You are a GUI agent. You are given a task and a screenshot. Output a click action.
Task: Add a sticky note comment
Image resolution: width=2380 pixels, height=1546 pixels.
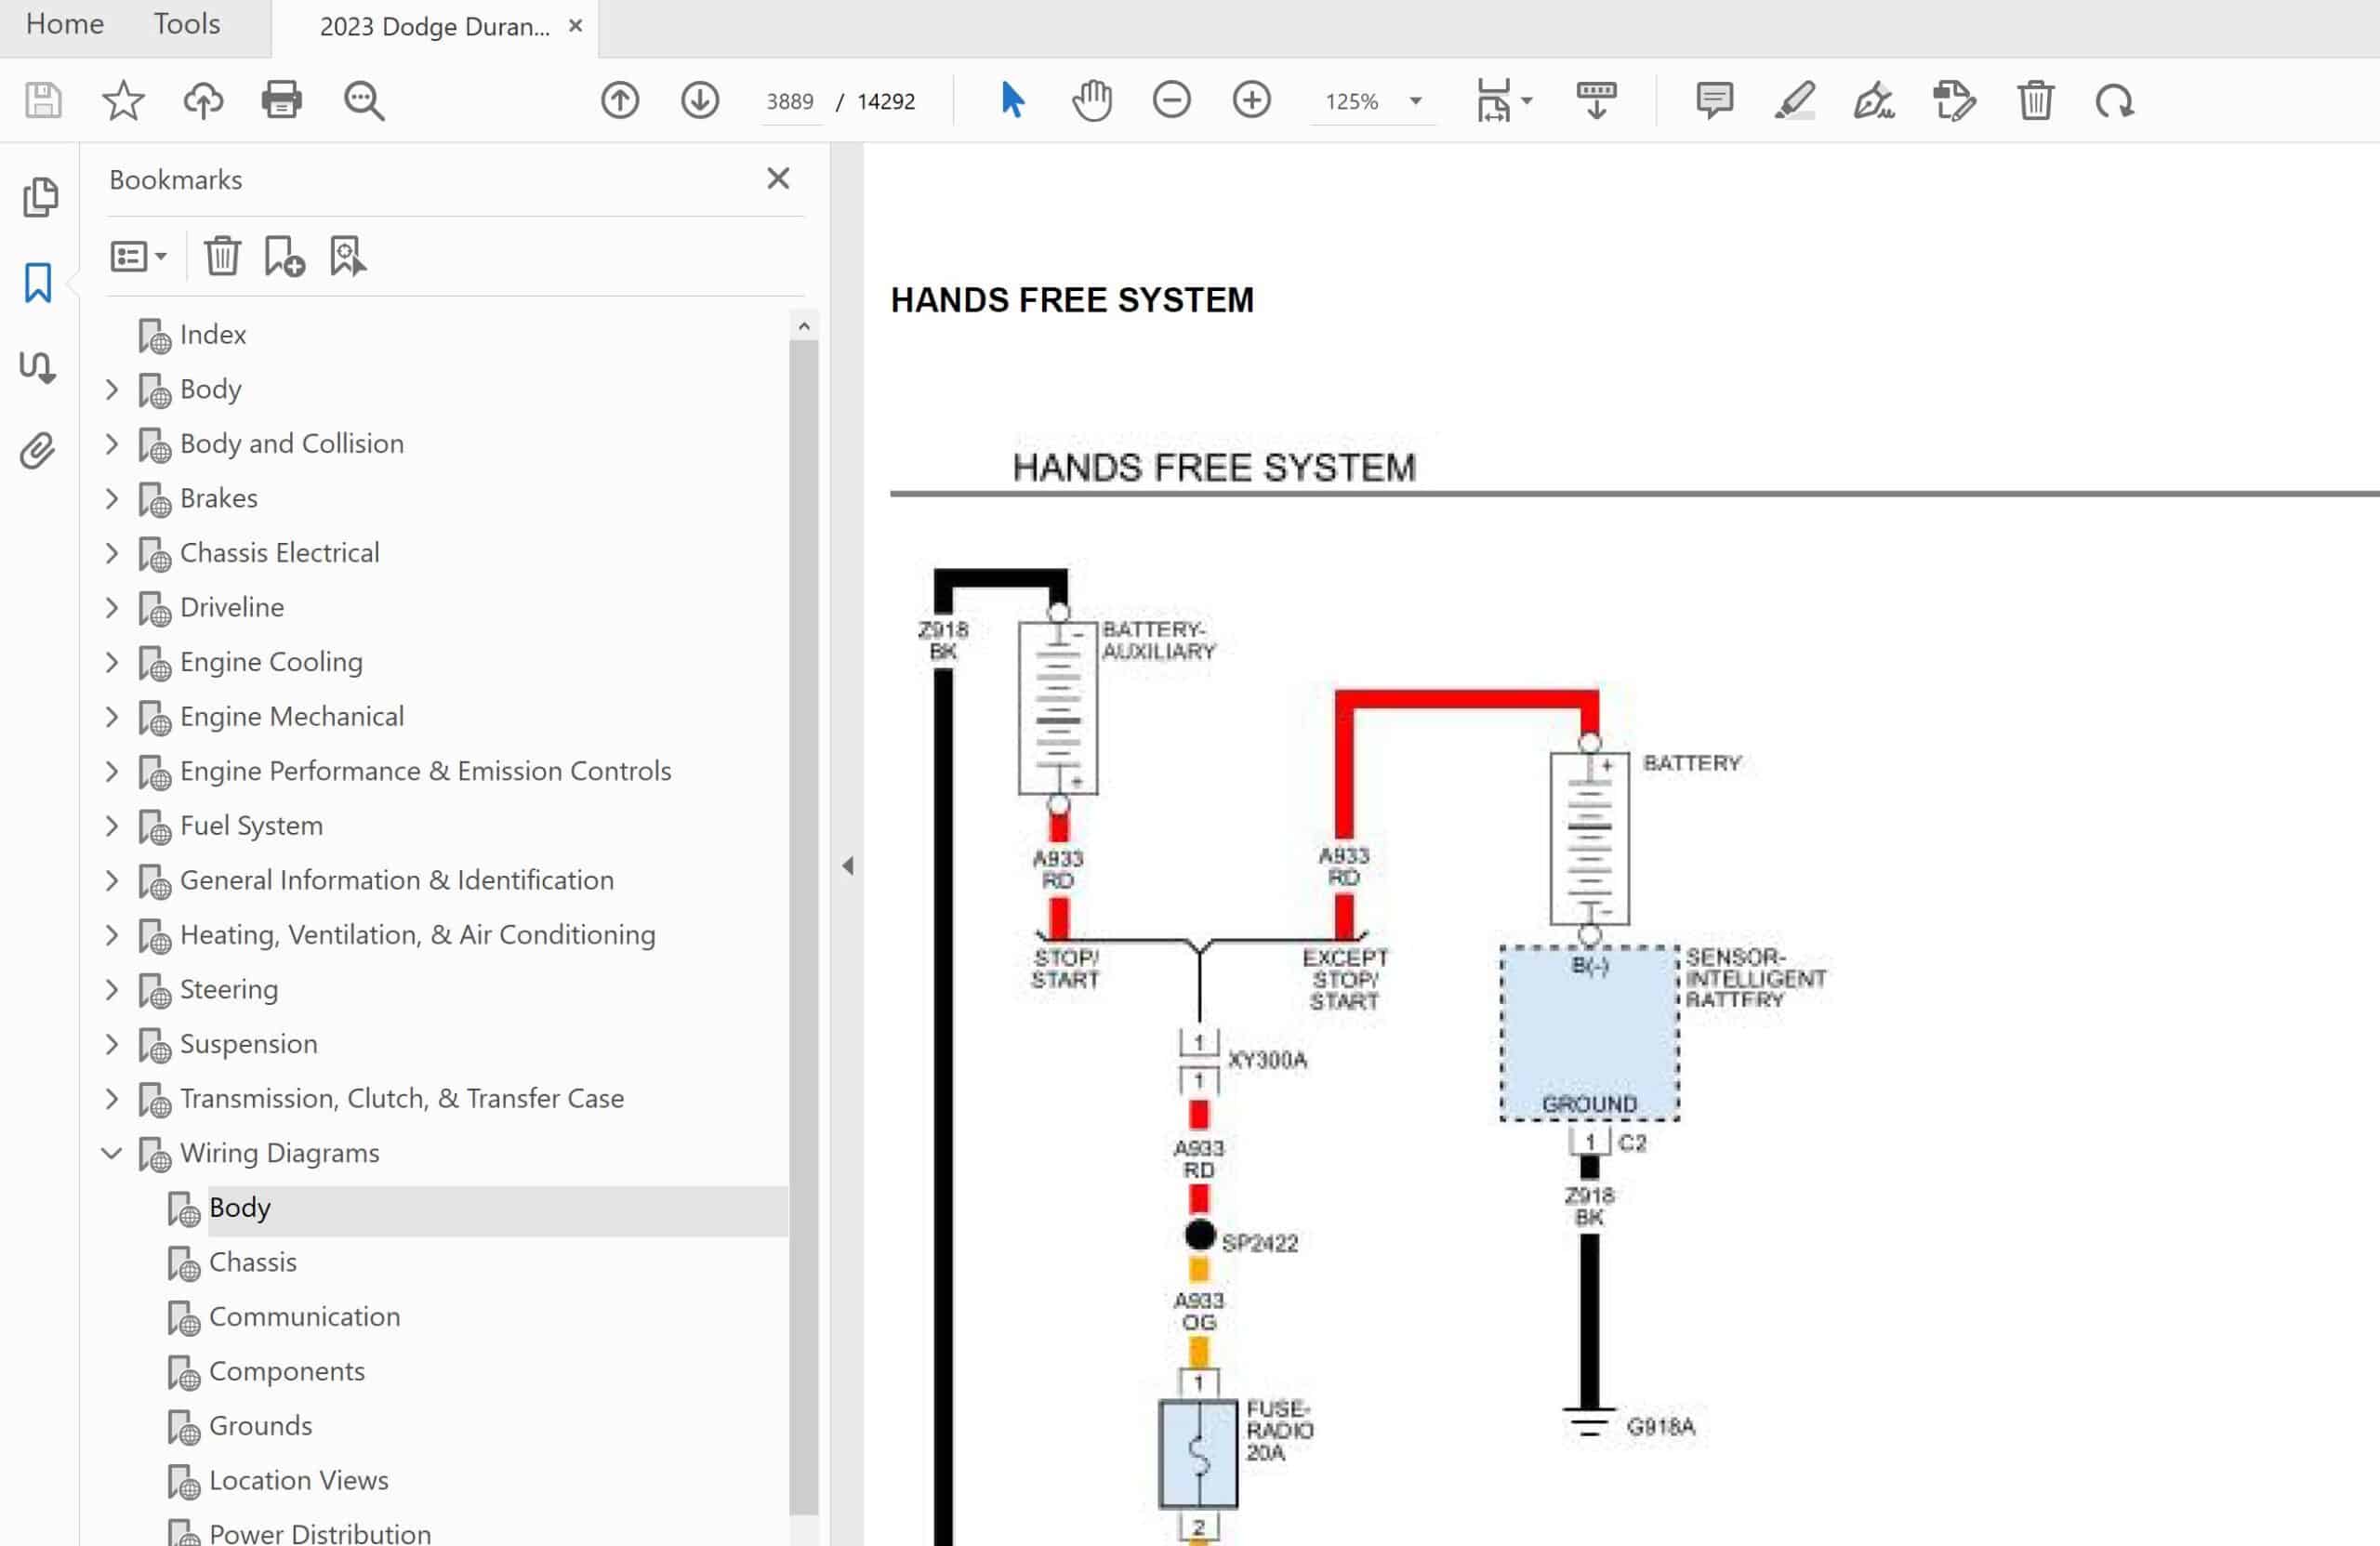[x=1714, y=101]
